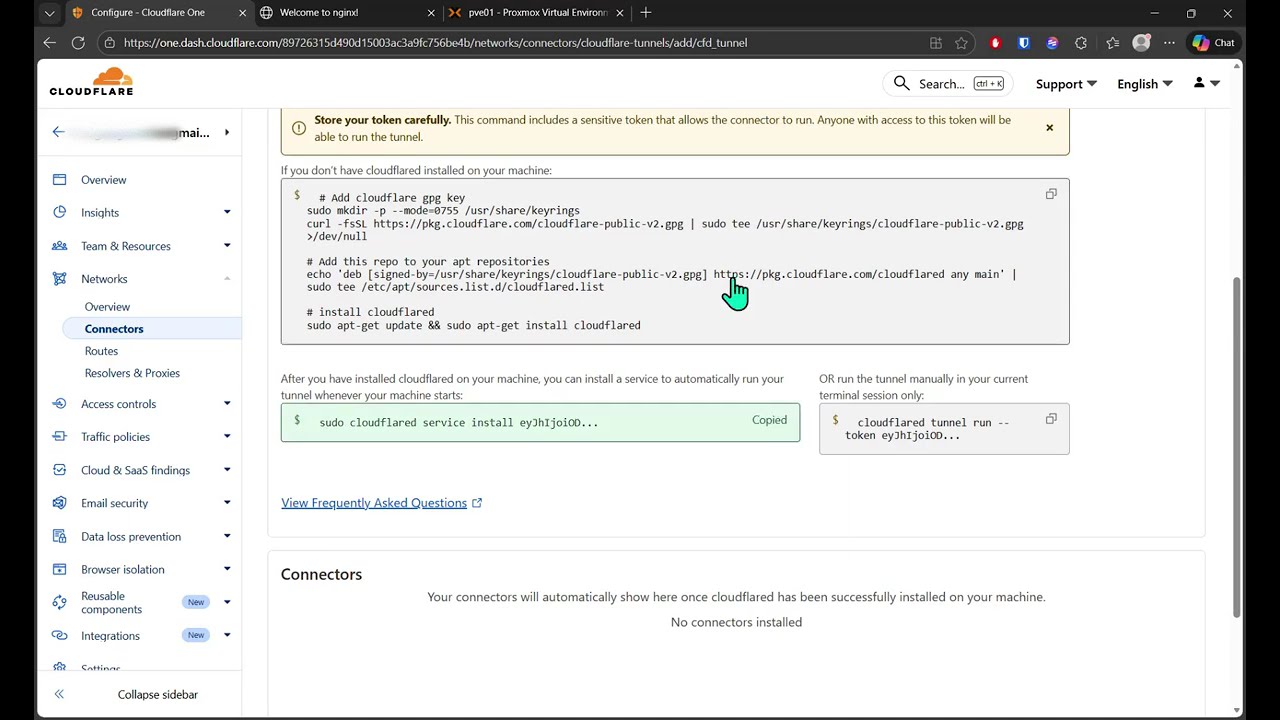
Task: Click the Overview sidebar icon
Action: coord(59,180)
